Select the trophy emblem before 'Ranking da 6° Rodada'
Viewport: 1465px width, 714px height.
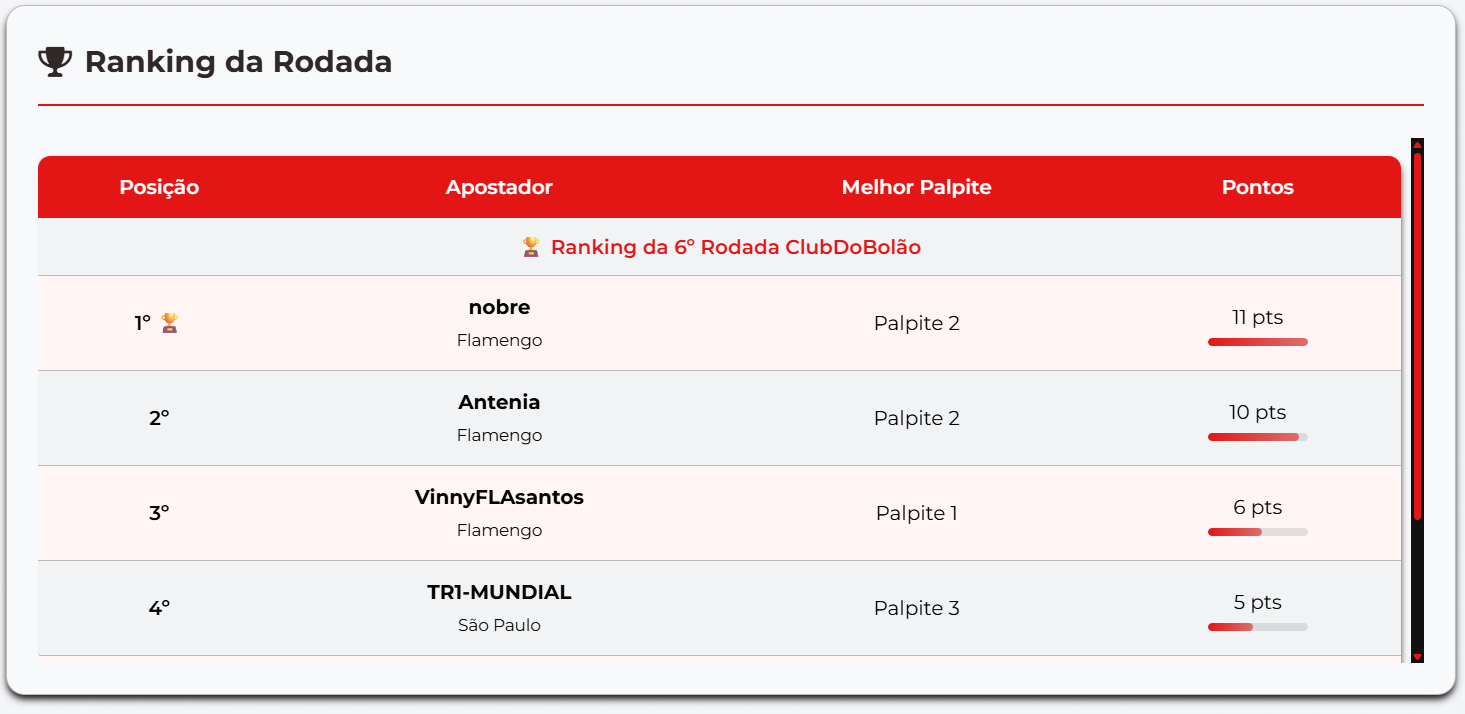[528, 246]
